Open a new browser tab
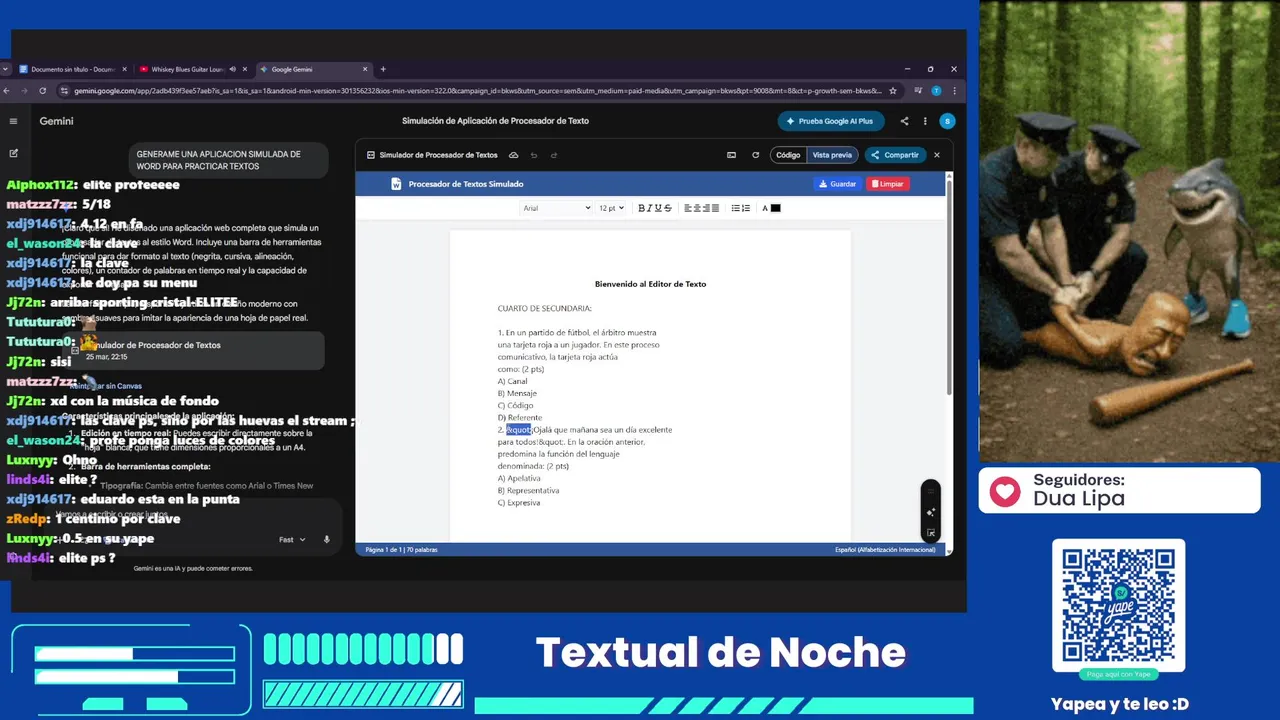Image resolution: width=1280 pixels, height=720 pixels. (383, 69)
